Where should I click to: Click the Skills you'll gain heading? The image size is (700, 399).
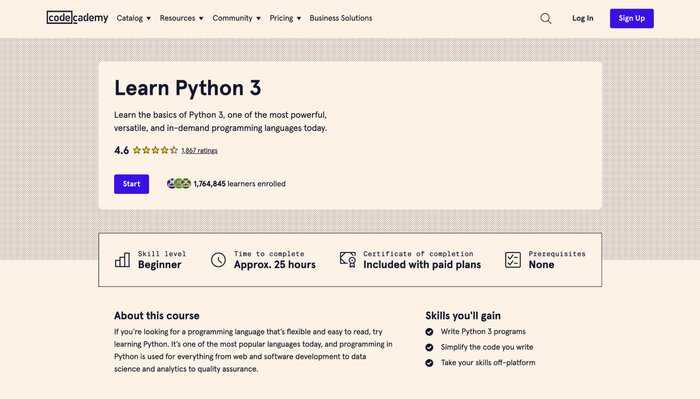(463, 316)
